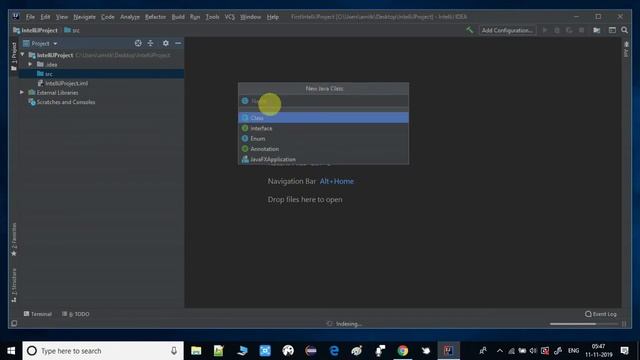
Task: Open Microsoft Edge from taskbar
Action: [334, 351]
